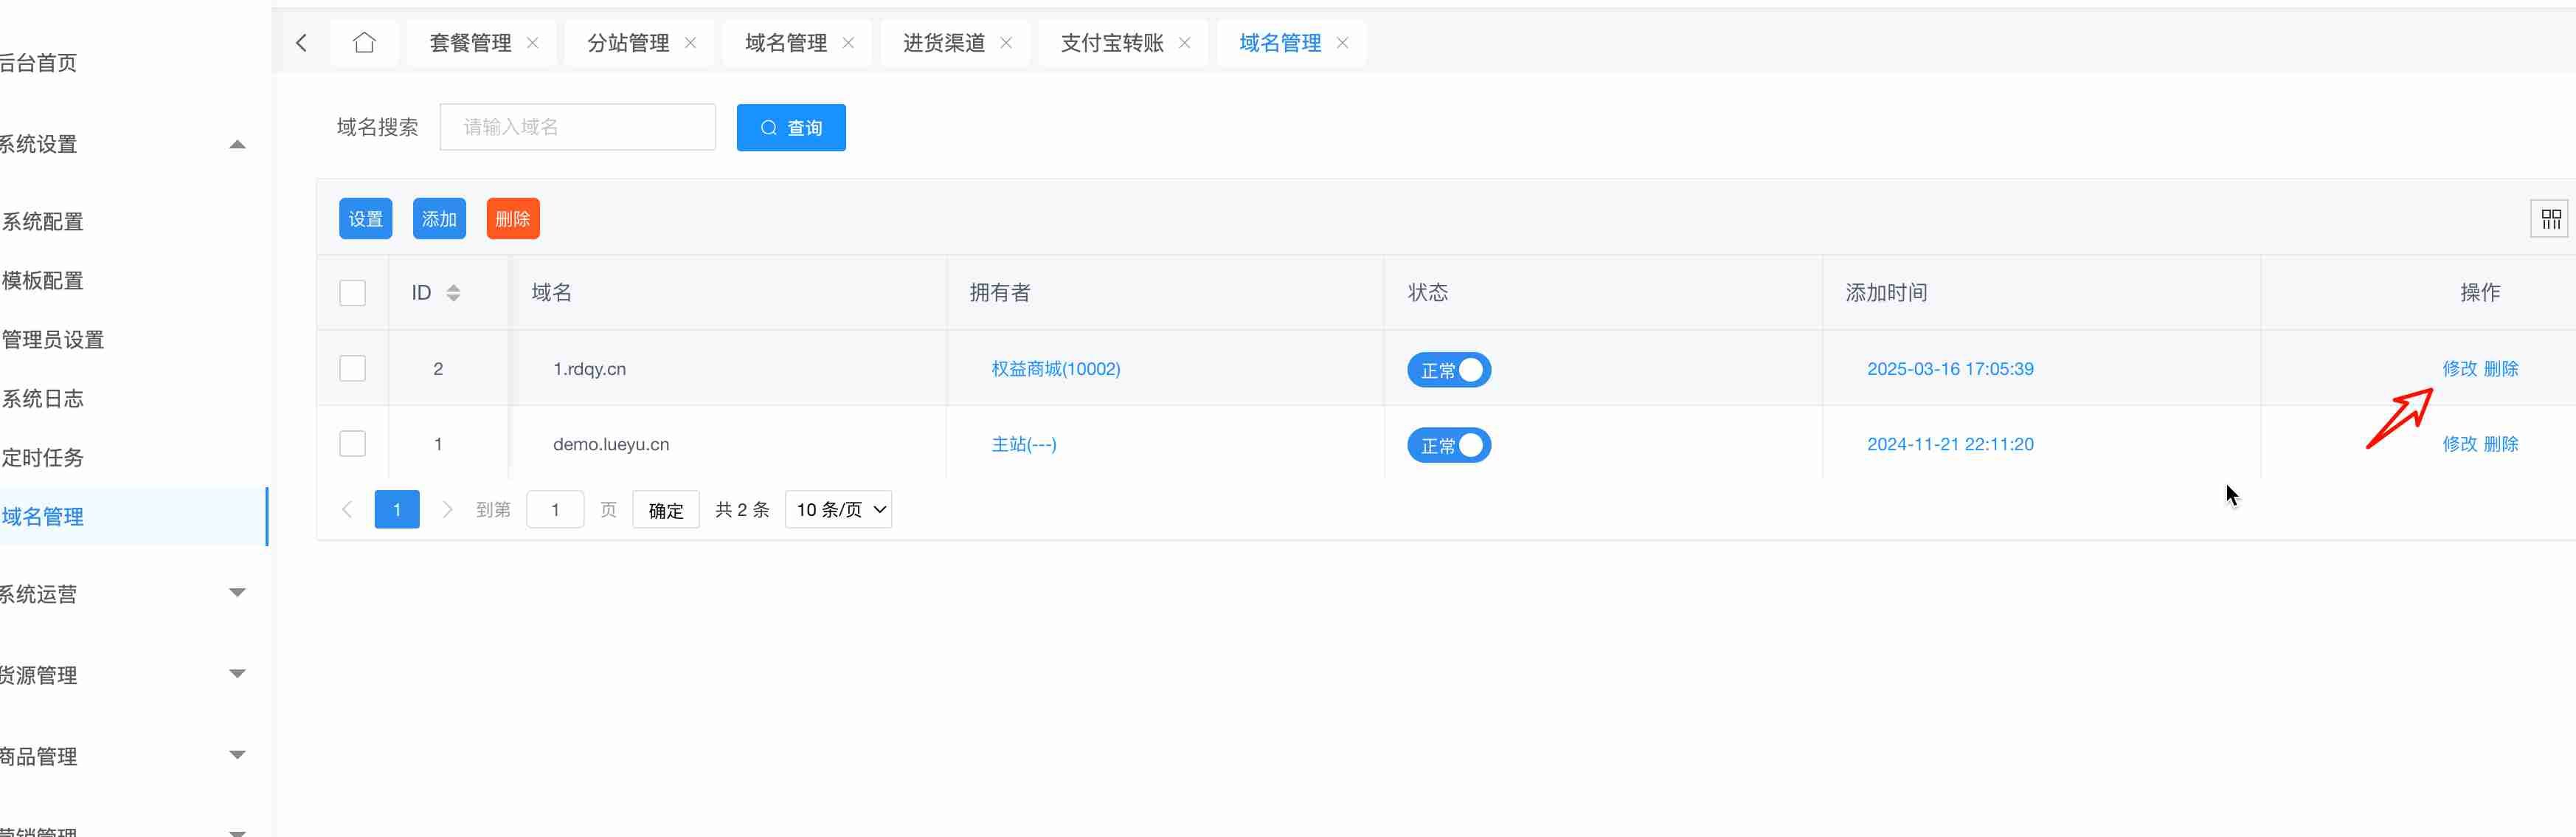Close the 支付宝转账 tab

[1185, 43]
